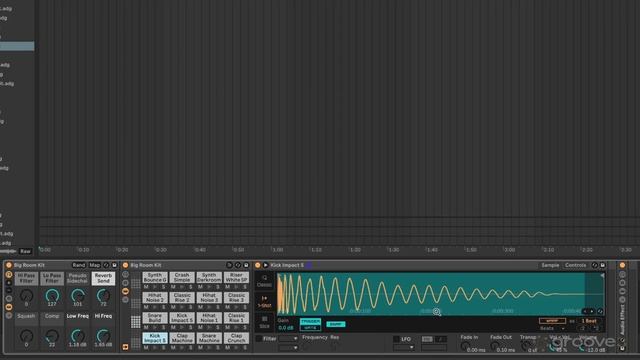Solo the Synth Bounce G pad
640x360 pixels.
[163, 287]
